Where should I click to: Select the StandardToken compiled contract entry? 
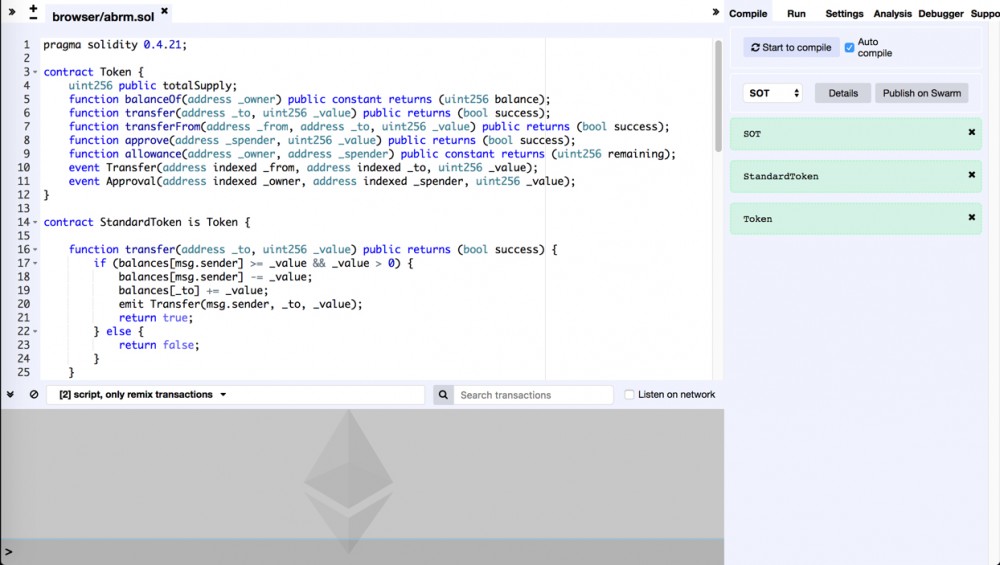point(856,177)
